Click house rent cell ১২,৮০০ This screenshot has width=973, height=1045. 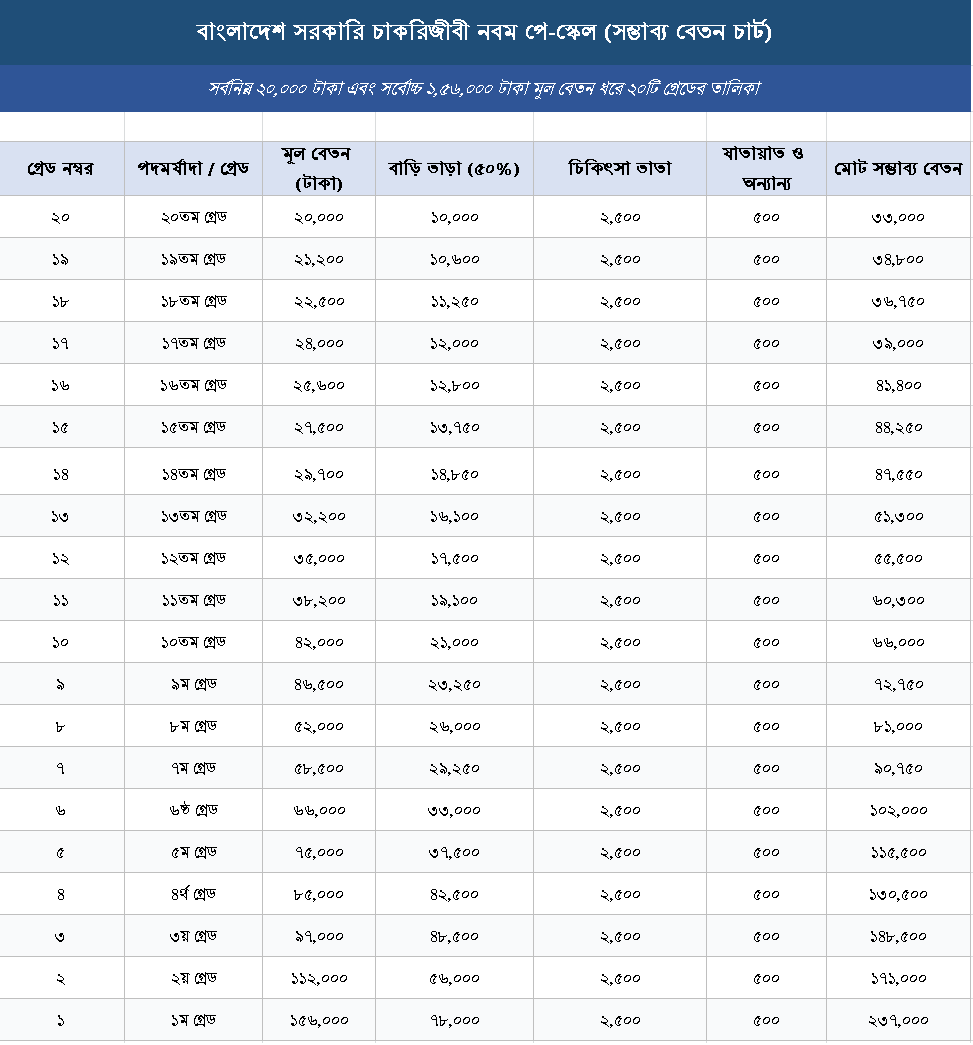pos(454,385)
